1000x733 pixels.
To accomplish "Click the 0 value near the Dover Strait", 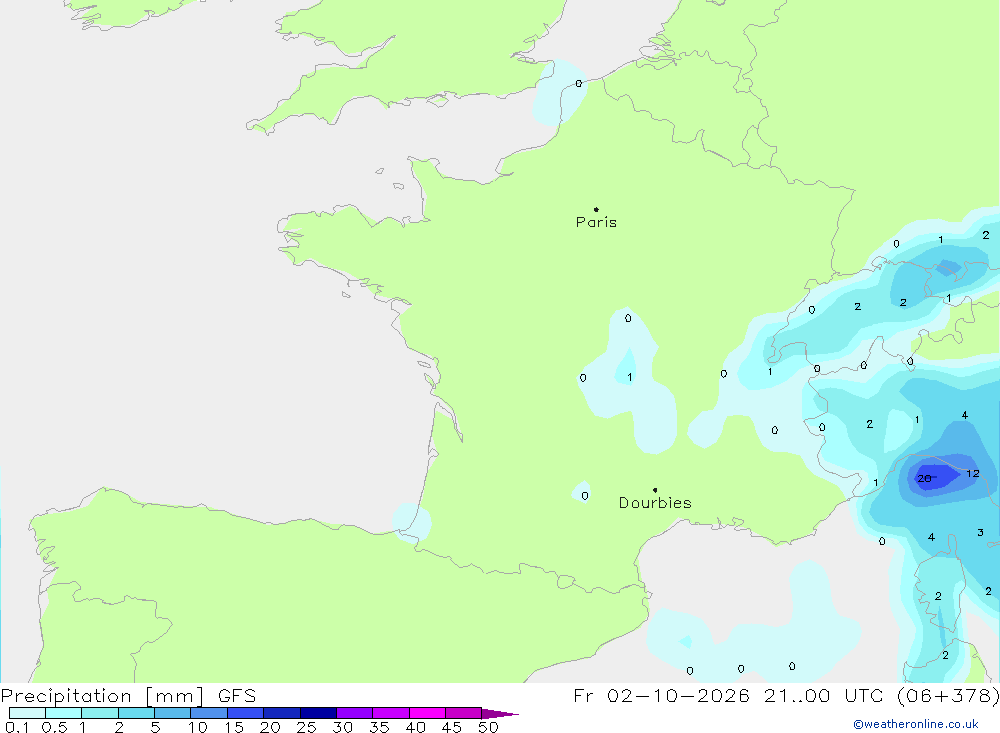I will [x=578, y=84].
